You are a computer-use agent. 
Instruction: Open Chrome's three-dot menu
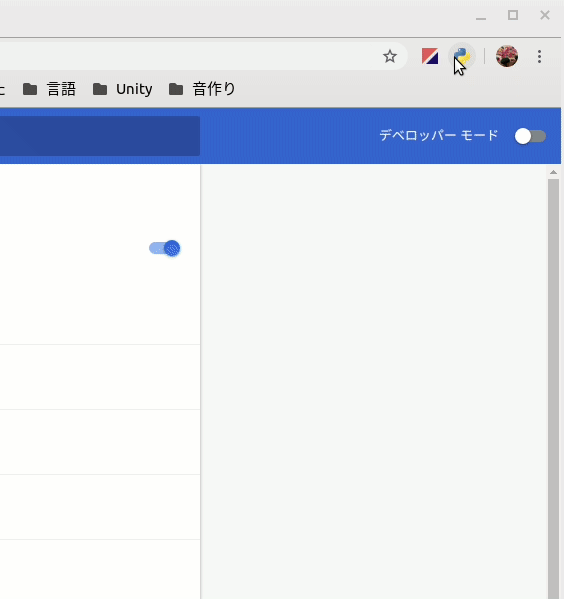coord(539,57)
